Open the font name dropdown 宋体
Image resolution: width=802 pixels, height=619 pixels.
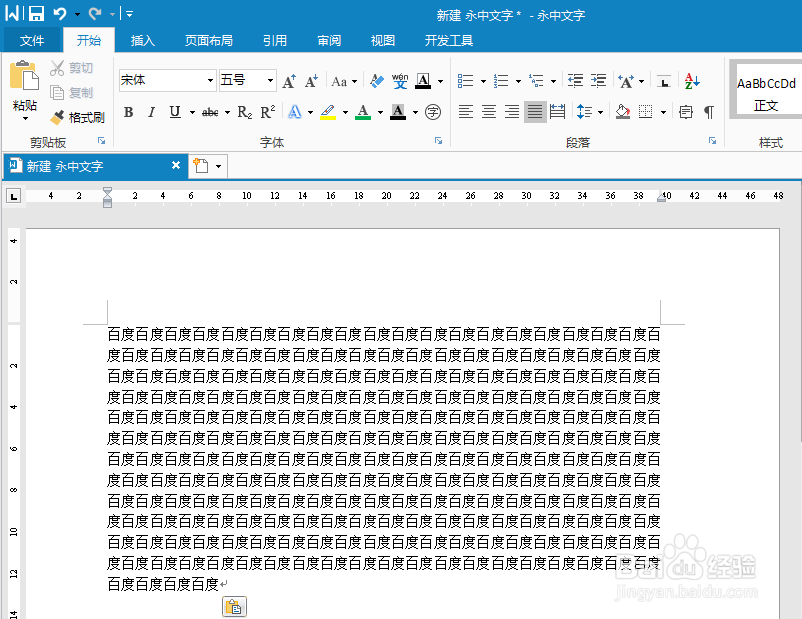[210, 81]
